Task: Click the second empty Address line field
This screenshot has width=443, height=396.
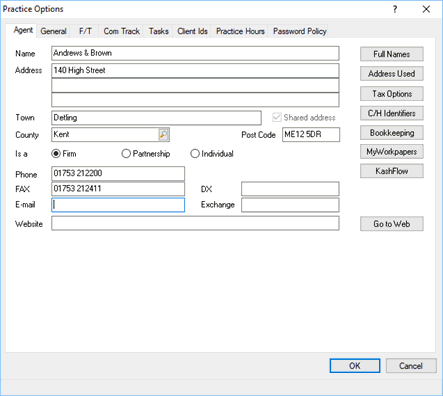Action: coord(195,85)
